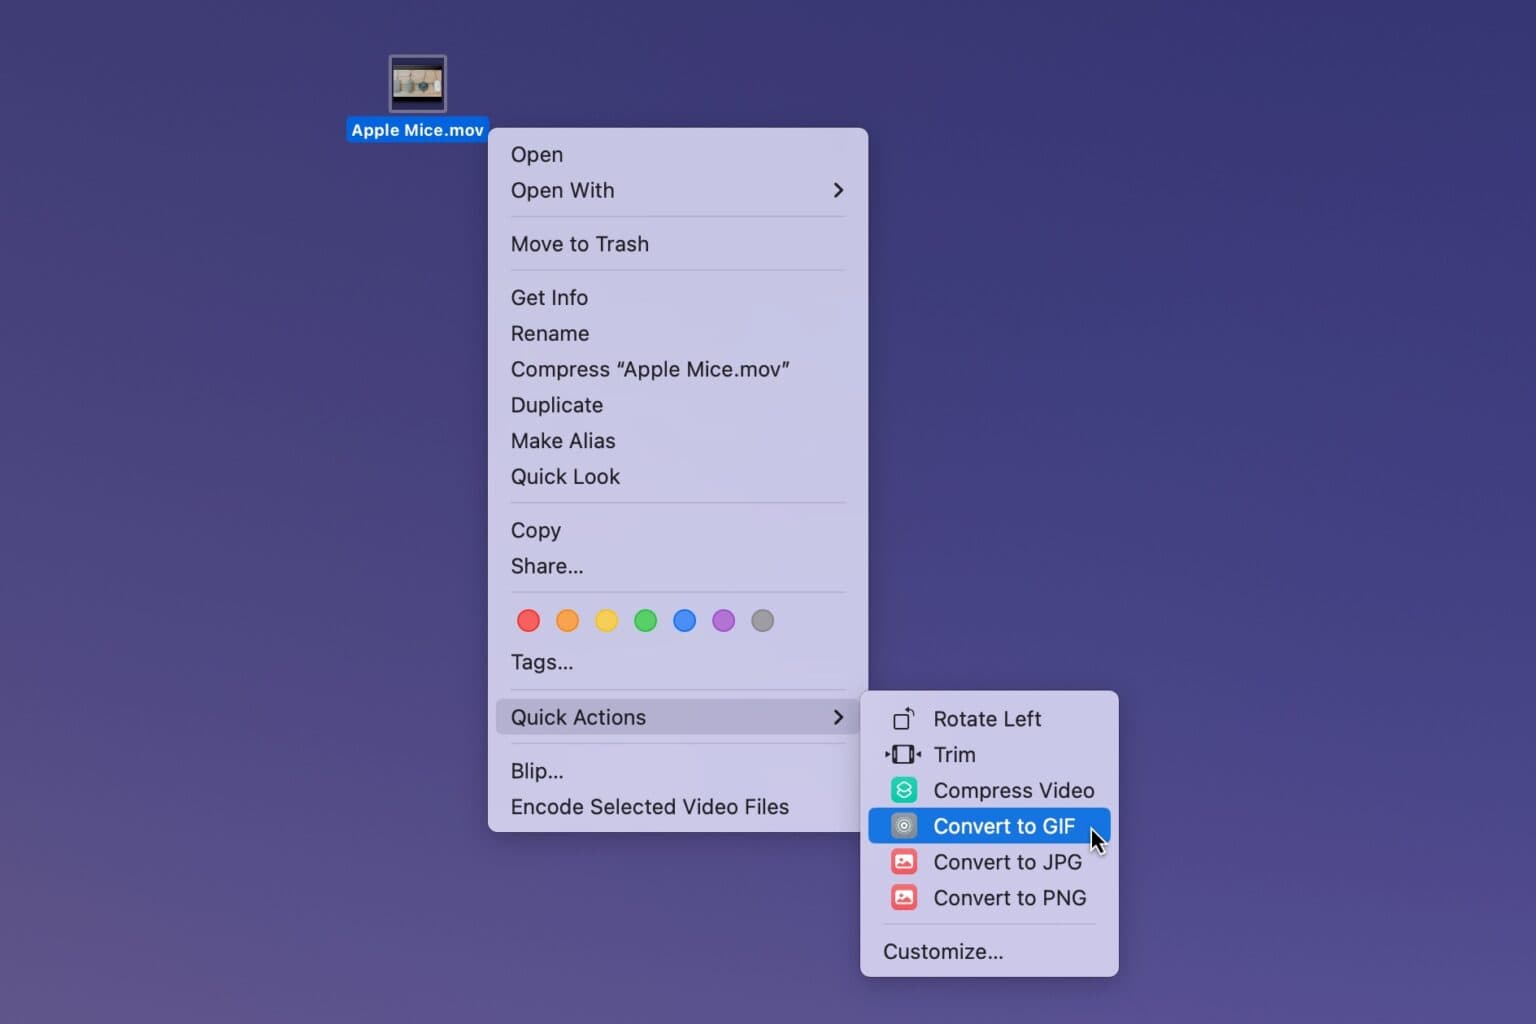
Task: Click the Convert to PNG icon
Action: (x=903, y=897)
